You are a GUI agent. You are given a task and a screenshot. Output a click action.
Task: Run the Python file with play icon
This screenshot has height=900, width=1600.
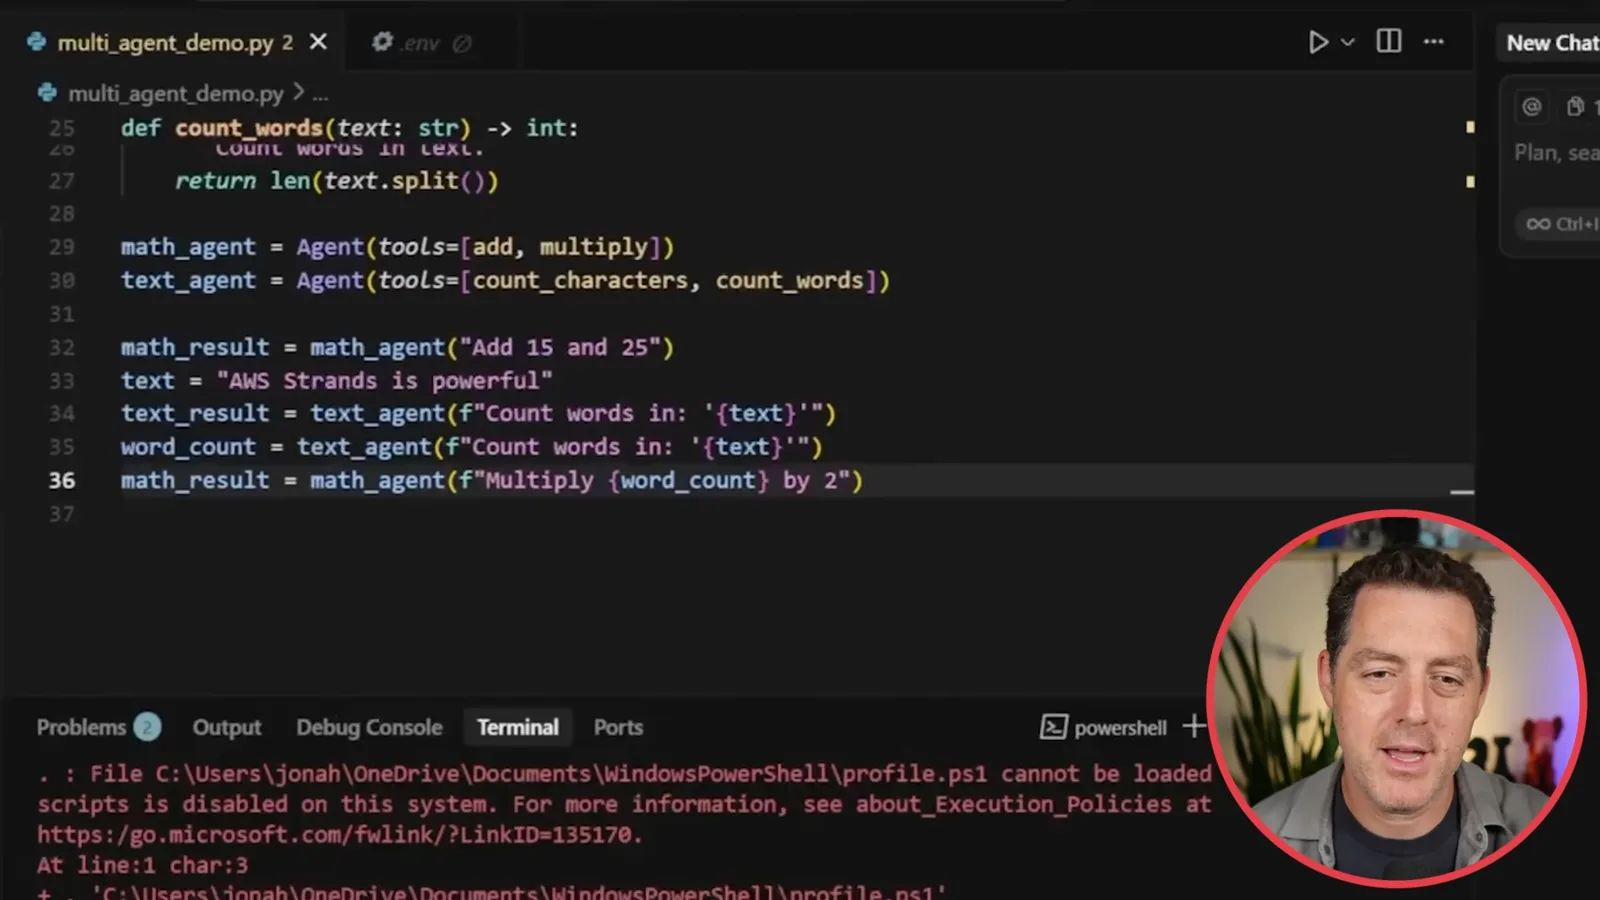pos(1318,42)
